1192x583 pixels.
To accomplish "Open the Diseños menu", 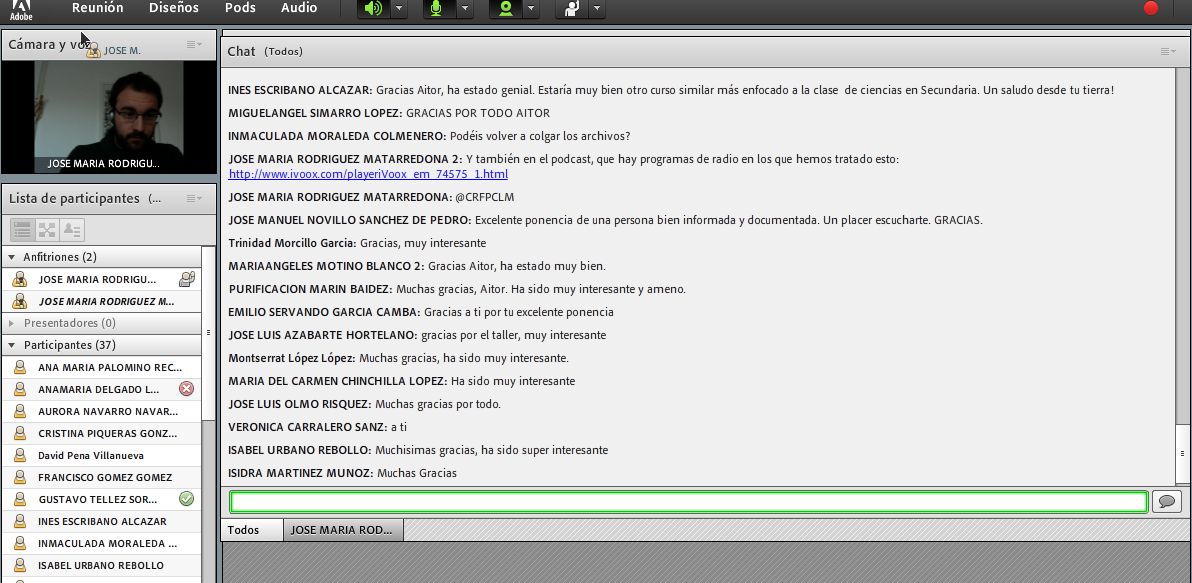I will (x=173, y=8).
